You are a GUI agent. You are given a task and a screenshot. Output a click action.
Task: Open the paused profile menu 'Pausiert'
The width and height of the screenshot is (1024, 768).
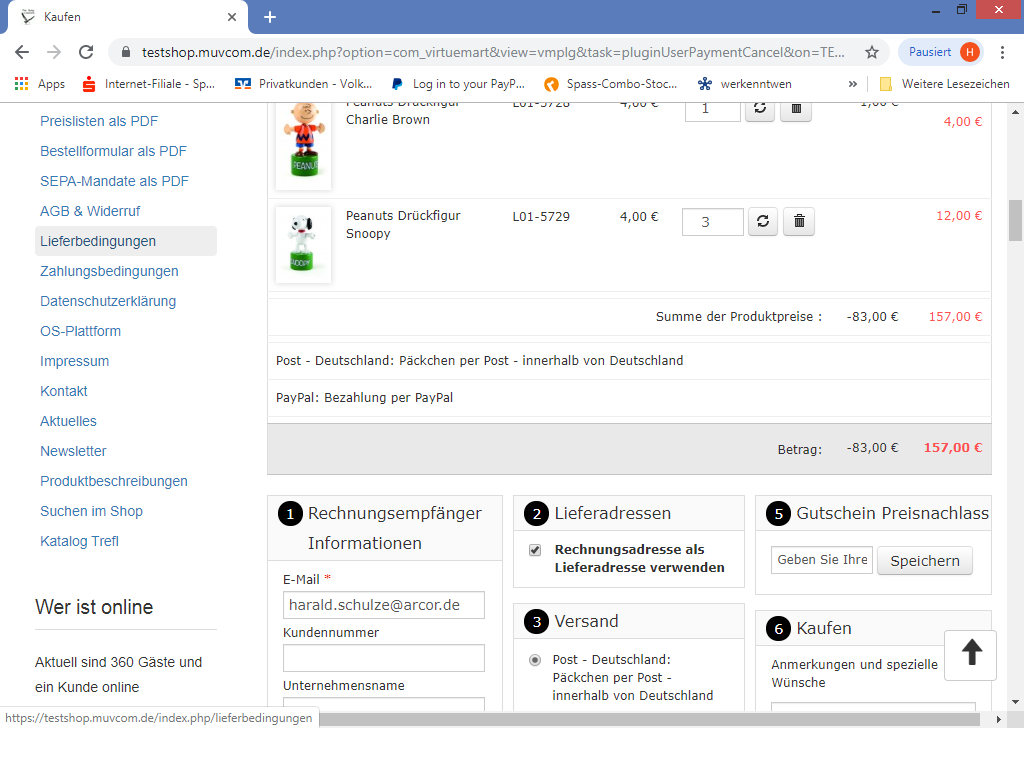[942, 52]
